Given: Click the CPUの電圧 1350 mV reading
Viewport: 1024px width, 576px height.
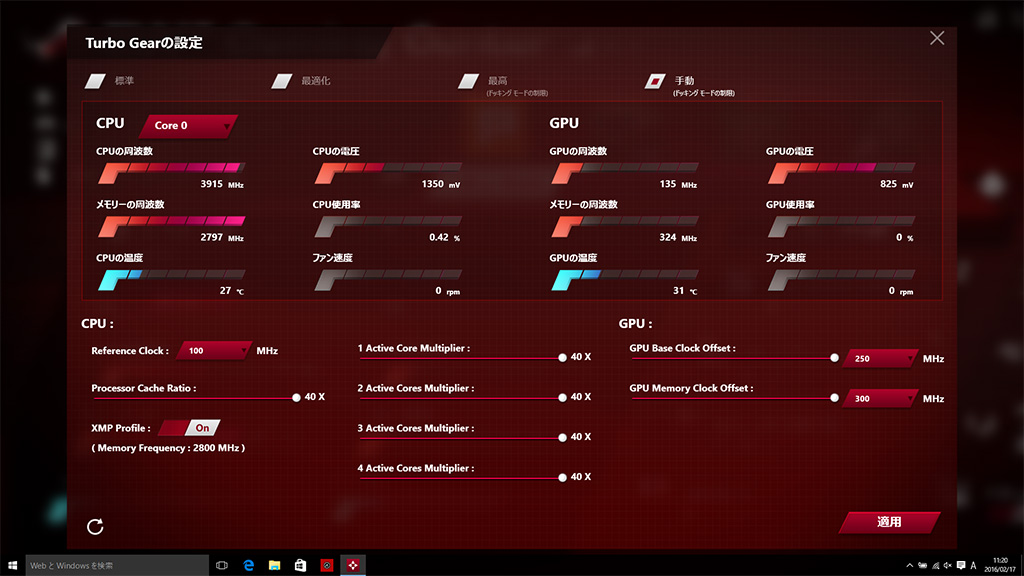Looking at the screenshot, I should tap(441, 184).
